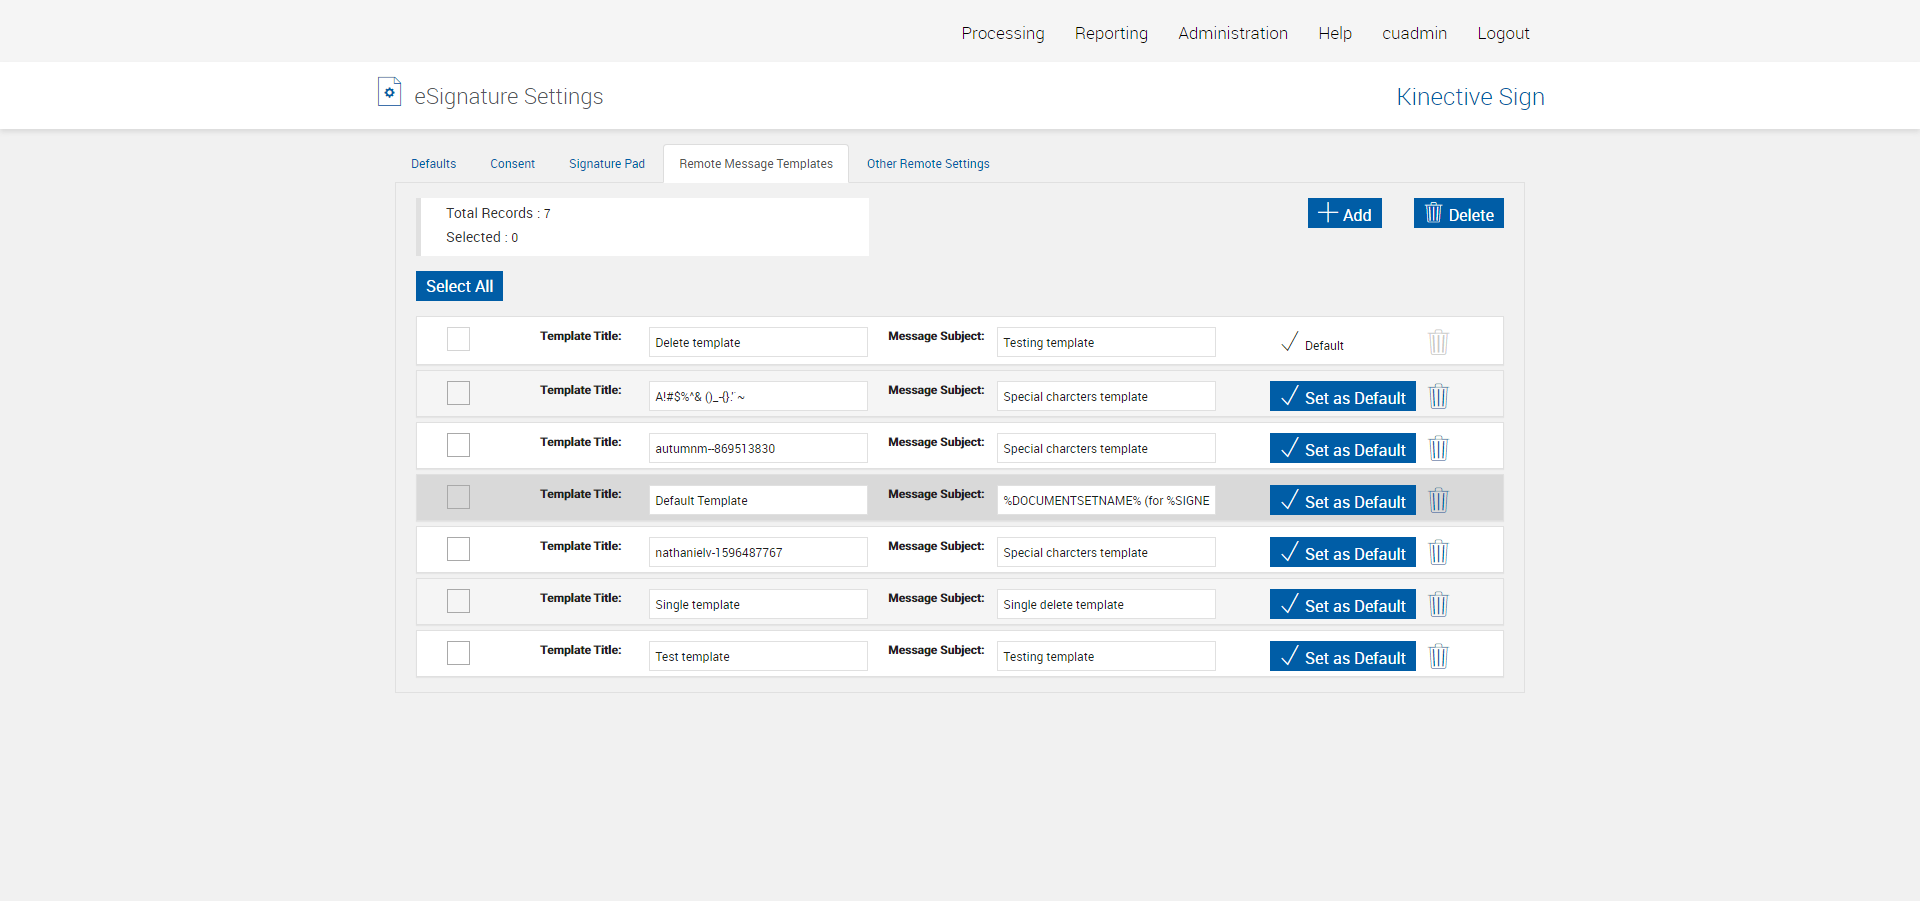Click trash icon for Single template row
Viewport: 1920px width, 901px height.
(1438, 604)
